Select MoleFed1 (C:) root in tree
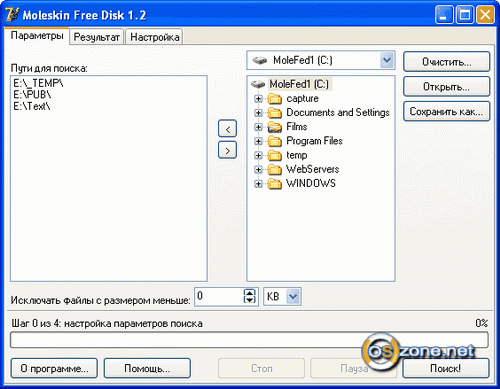500x389 pixels. point(299,84)
